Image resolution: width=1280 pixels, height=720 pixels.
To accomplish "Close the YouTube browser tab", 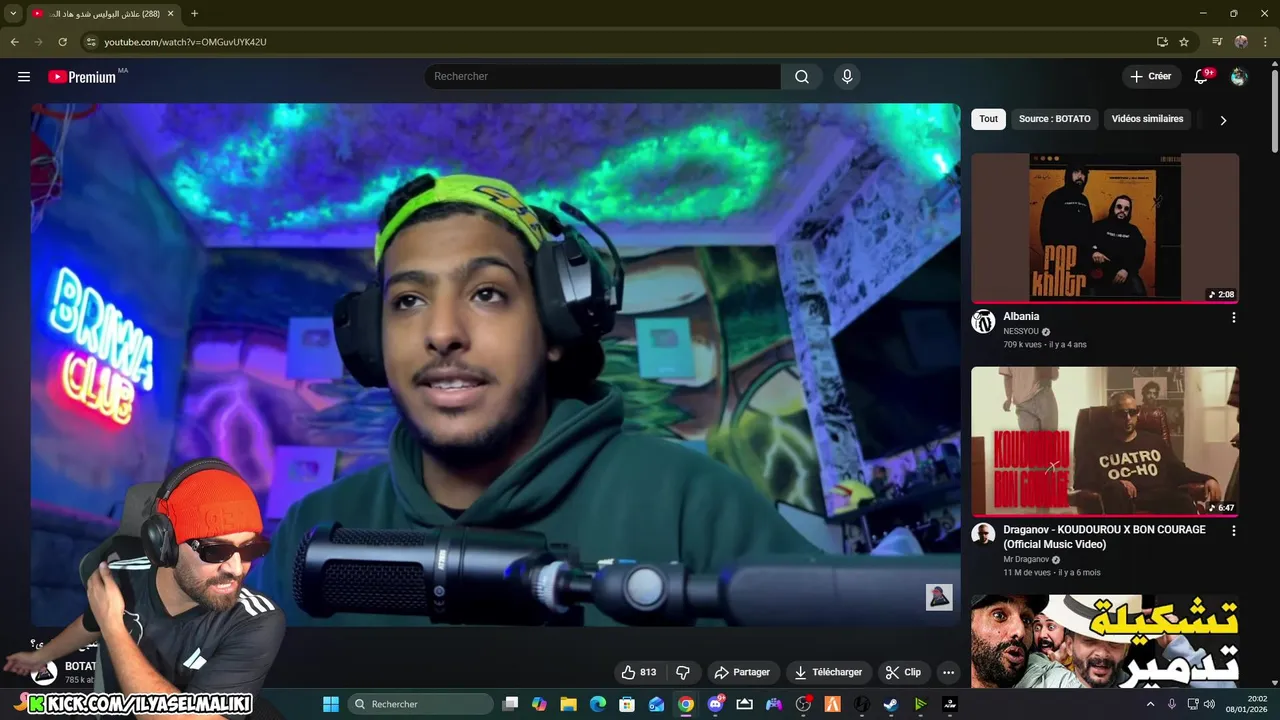I will click(170, 13).
